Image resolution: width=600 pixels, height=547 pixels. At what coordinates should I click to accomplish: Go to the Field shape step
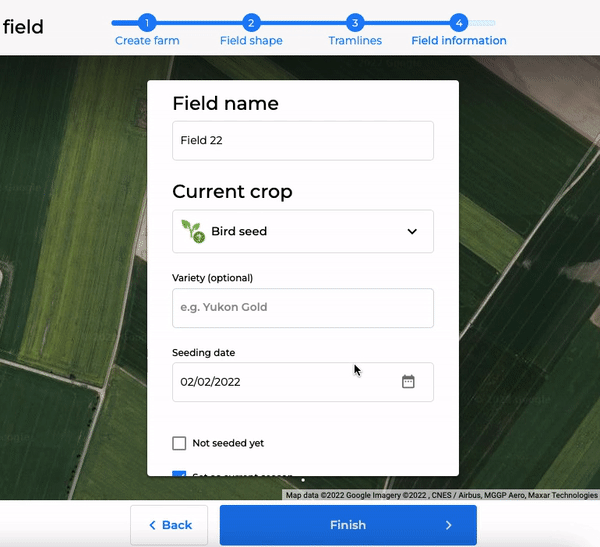point(251,41)
